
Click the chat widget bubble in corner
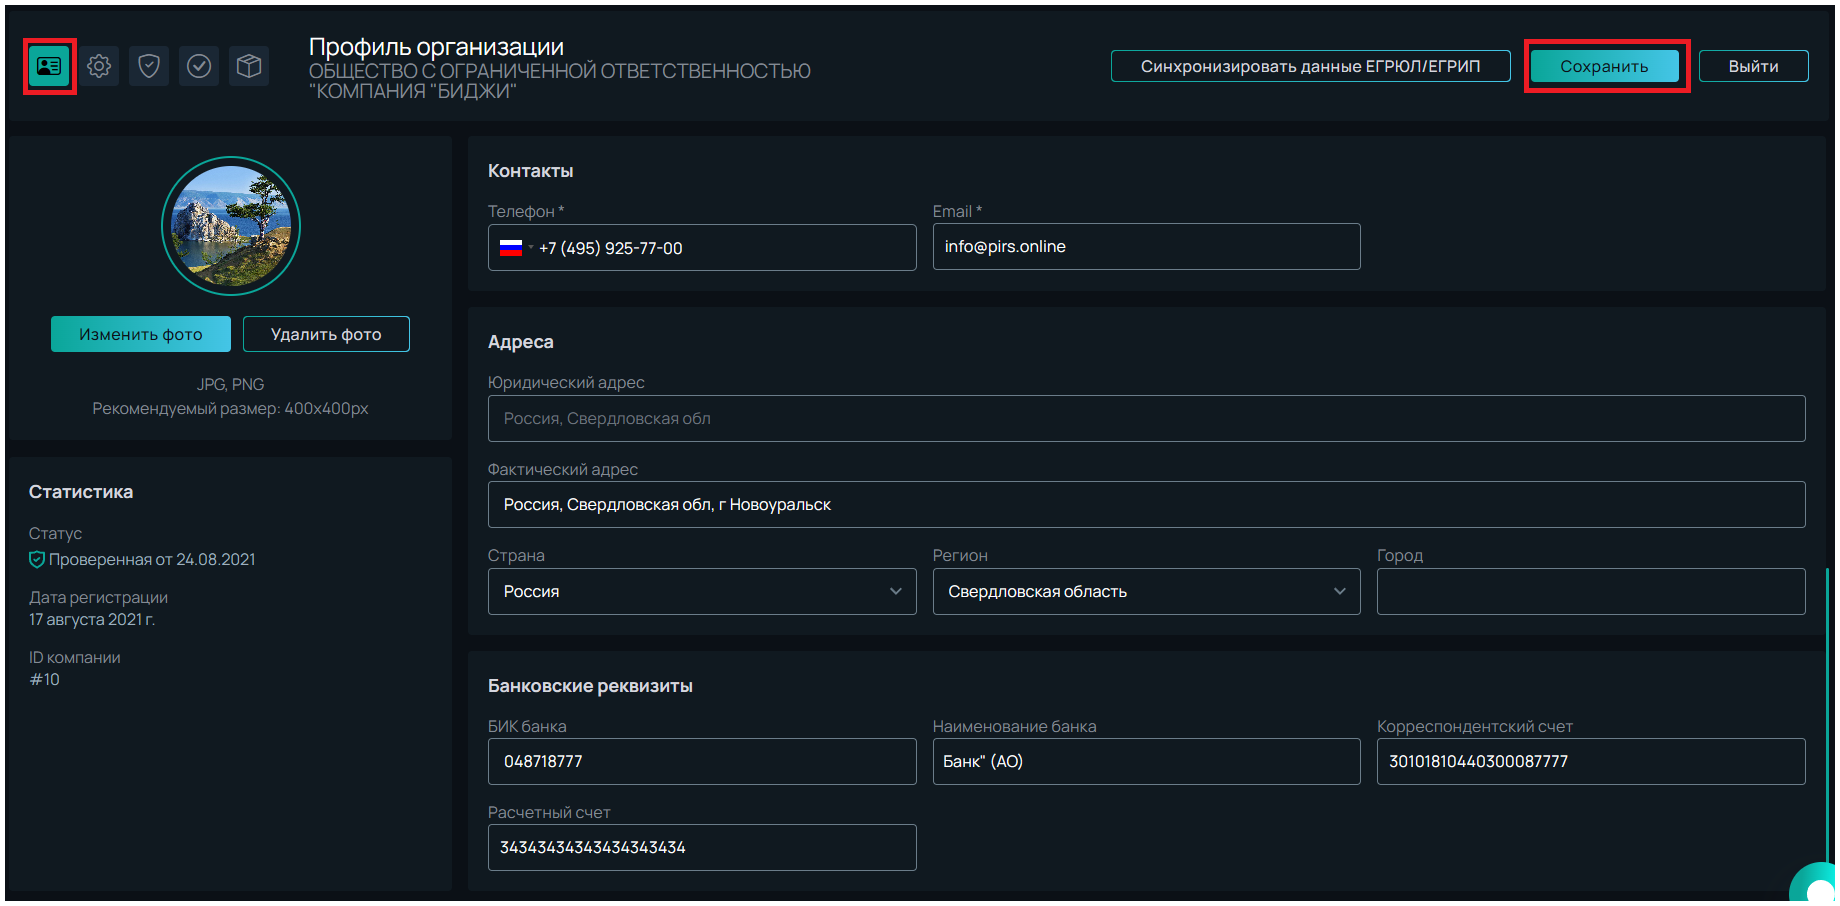[x=1817, y=886]
